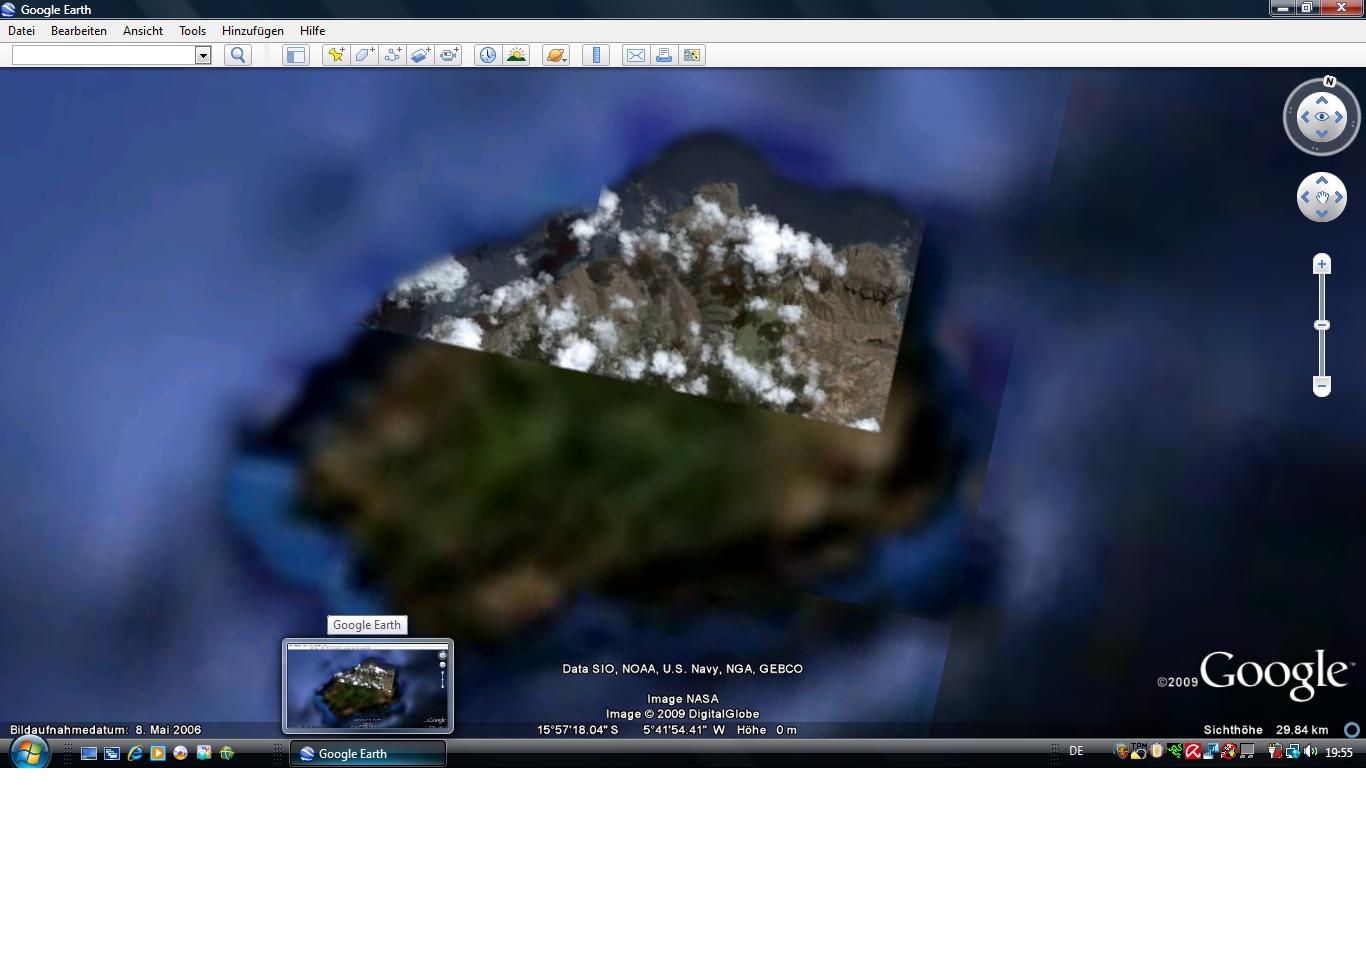Screen dimensions: 1366x972
Task: Open the Tools menu
Action: click(x=193, y=31)
